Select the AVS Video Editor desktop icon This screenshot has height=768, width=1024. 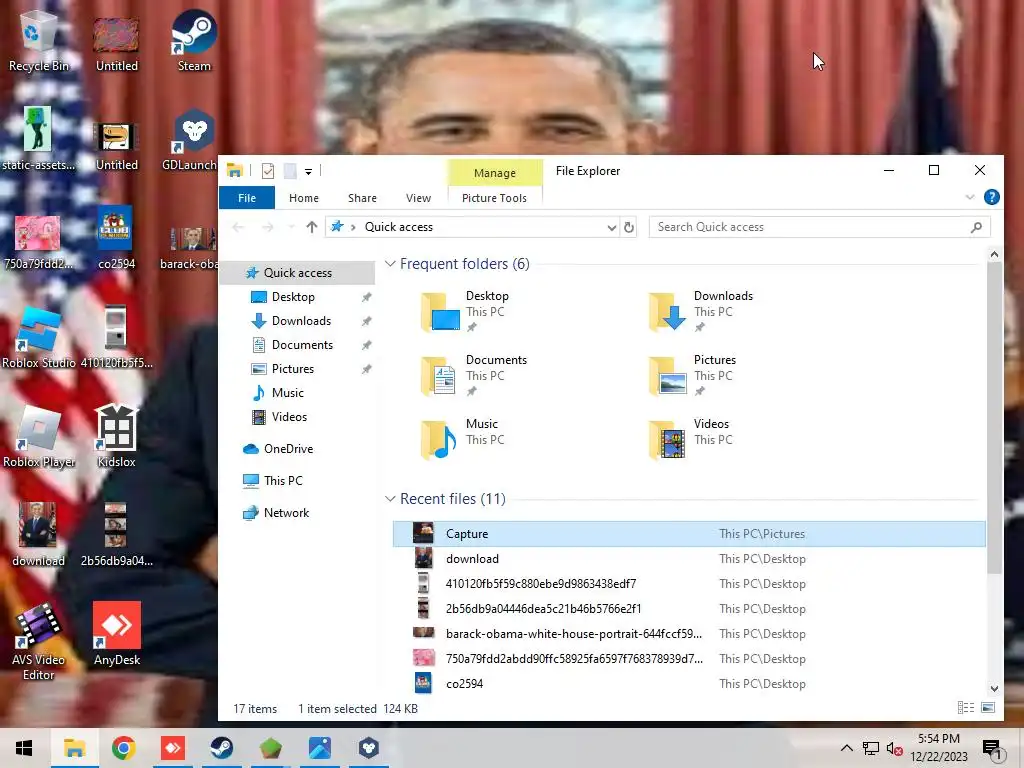pyautogui.click(x=39, y=641)
